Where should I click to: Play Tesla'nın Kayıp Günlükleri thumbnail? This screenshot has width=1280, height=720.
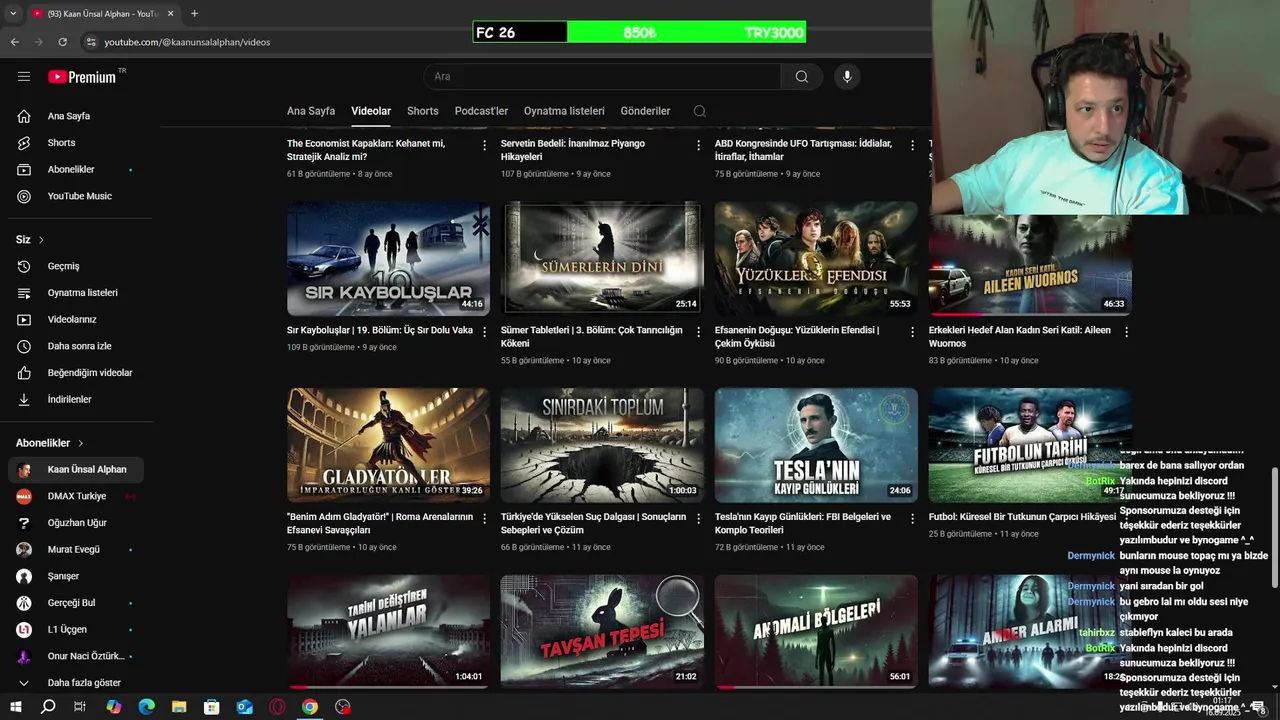pyautogui.click(x=816, y=445)
